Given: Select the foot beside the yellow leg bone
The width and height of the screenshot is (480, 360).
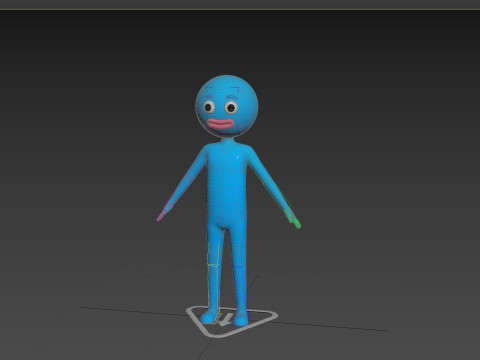Looking at the screenshot, I should (x=210, y=317).
